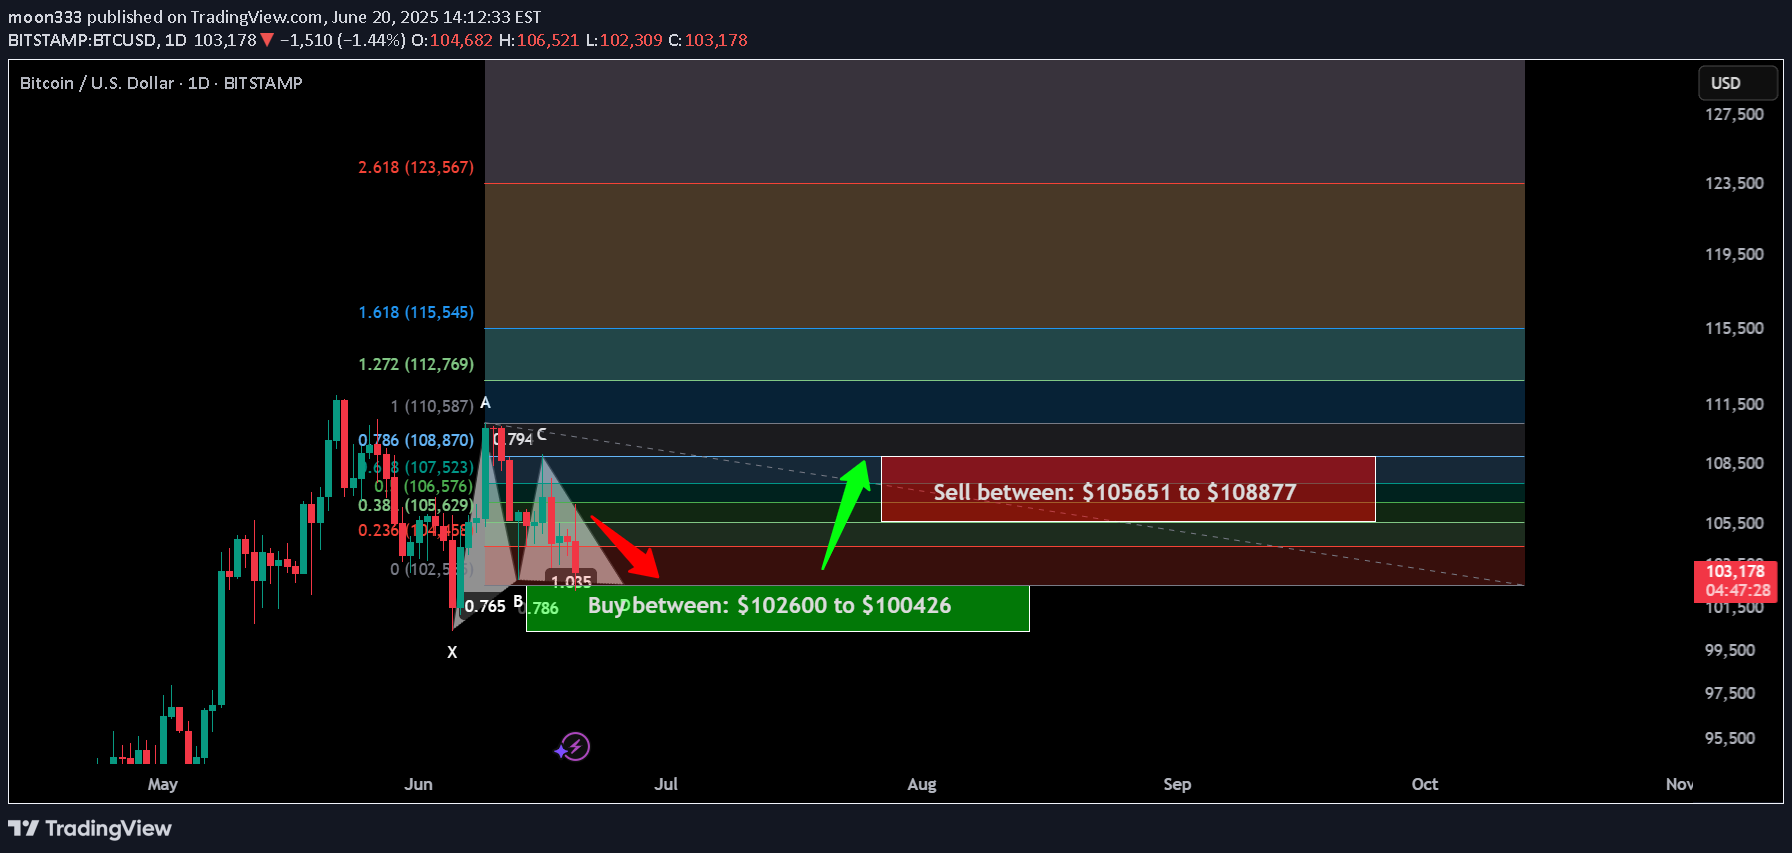Click the A point pattern label
The image size is (1792, 853).
click(485, 403)
